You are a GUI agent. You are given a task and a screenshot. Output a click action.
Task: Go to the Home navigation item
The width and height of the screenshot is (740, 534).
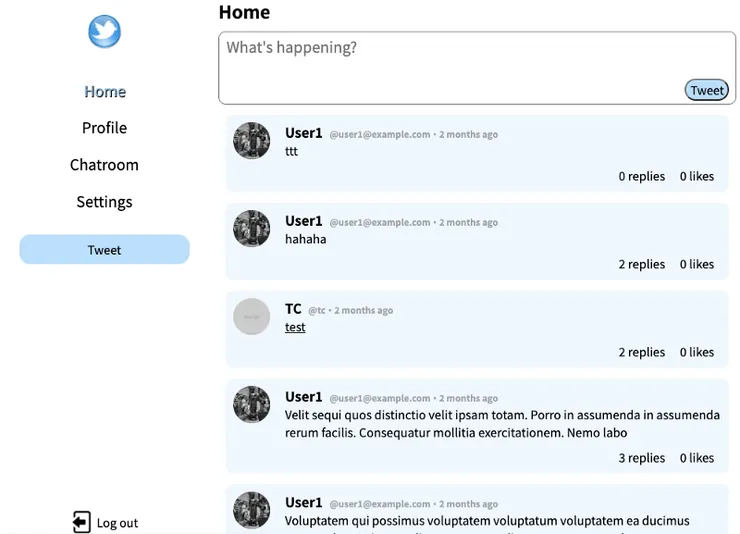coord(105,92)
